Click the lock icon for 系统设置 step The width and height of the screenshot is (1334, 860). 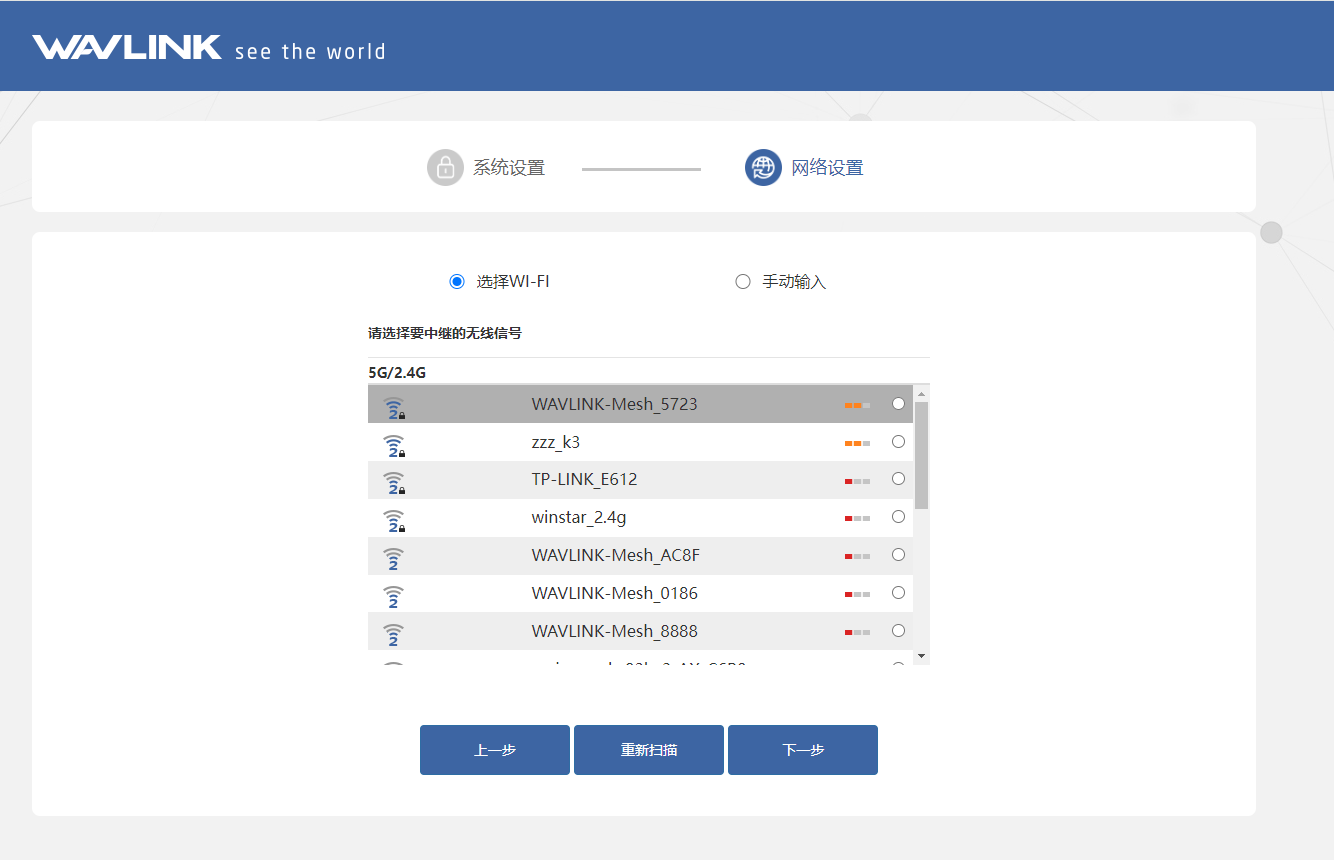(445, 168)
